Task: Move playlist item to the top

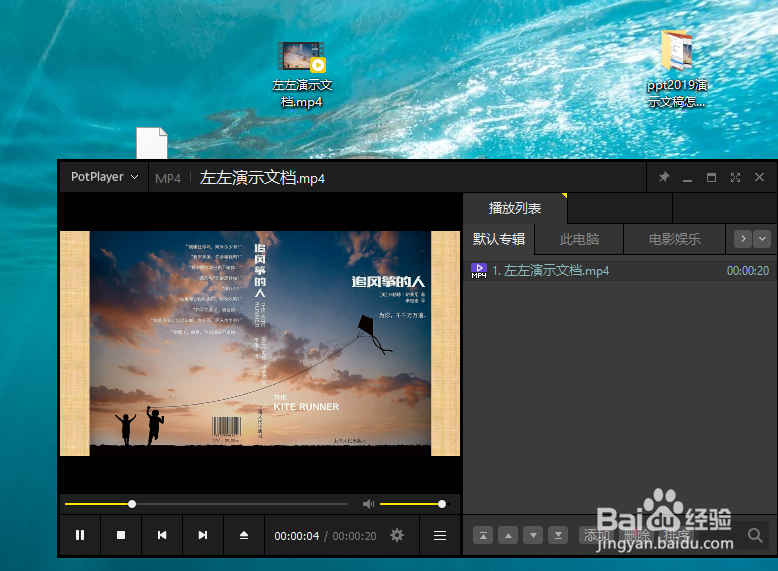Action: click(x=483, y=535)
